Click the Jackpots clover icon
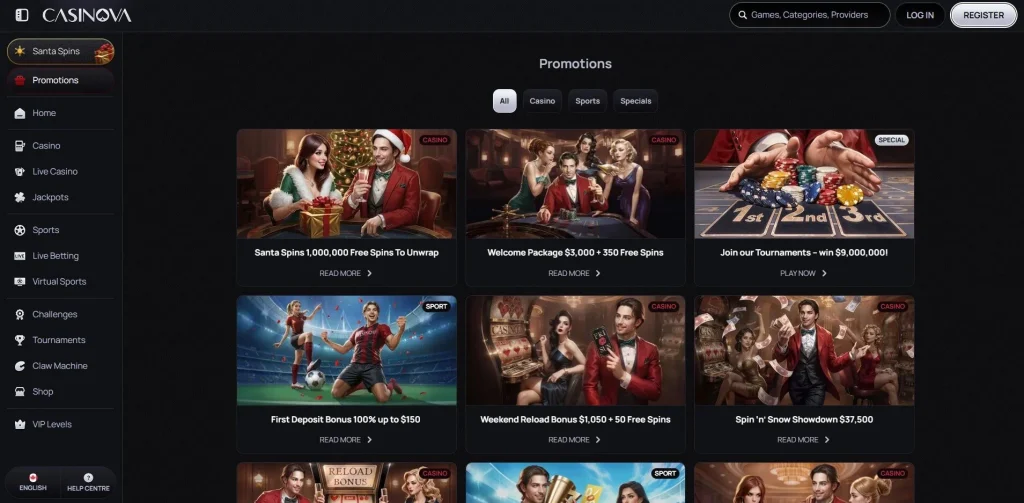 20,197
